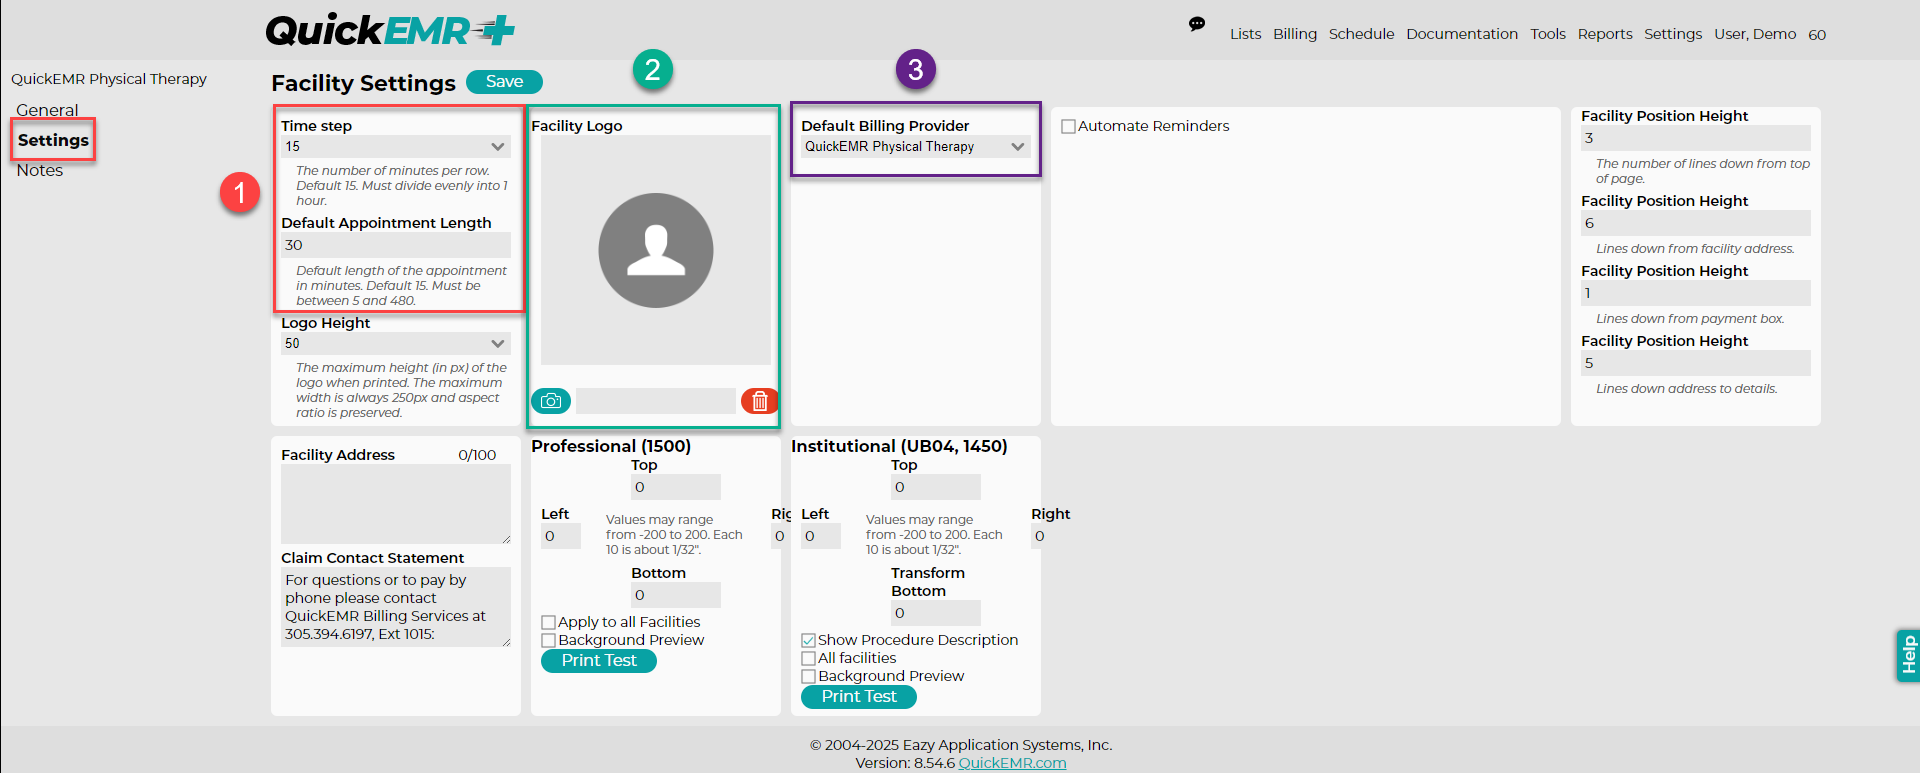Click the lines down from top field

pos(1696,138)
